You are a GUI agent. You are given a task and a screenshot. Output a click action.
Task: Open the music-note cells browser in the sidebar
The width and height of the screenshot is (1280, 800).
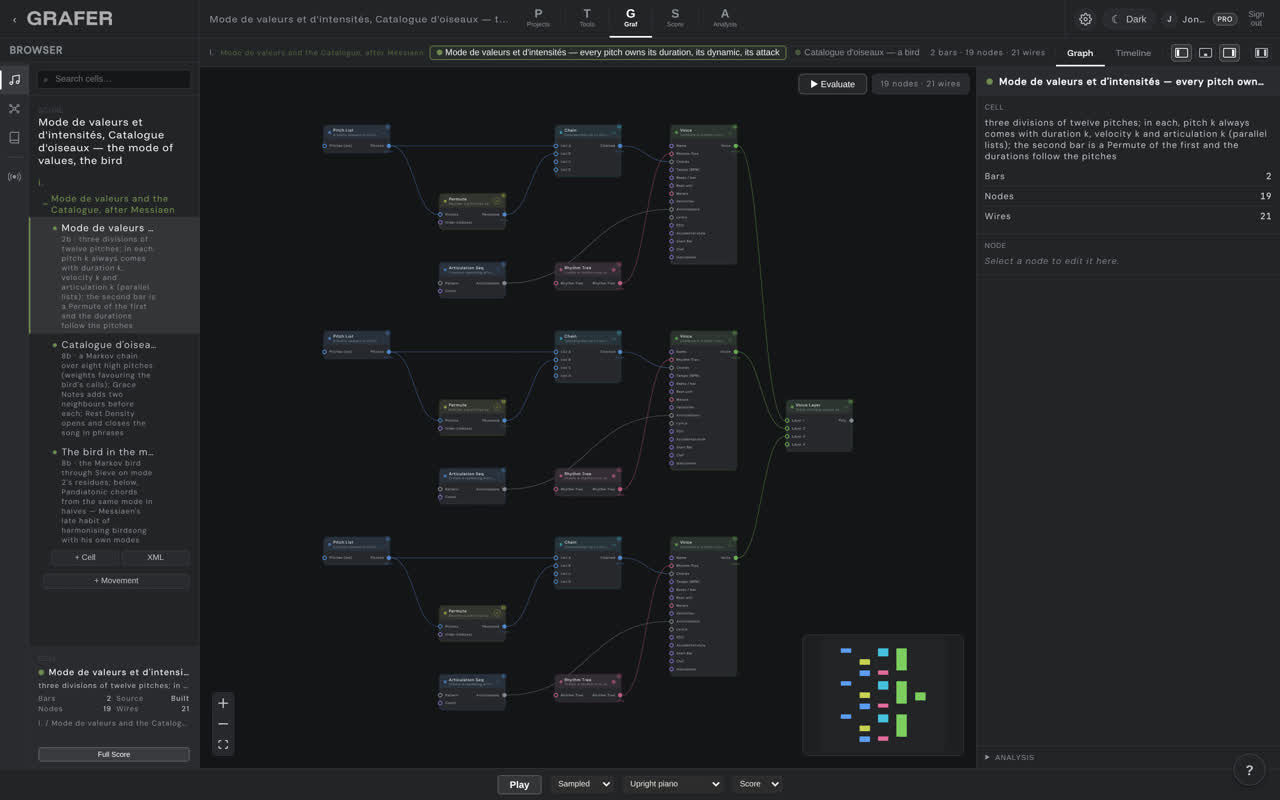14,80
